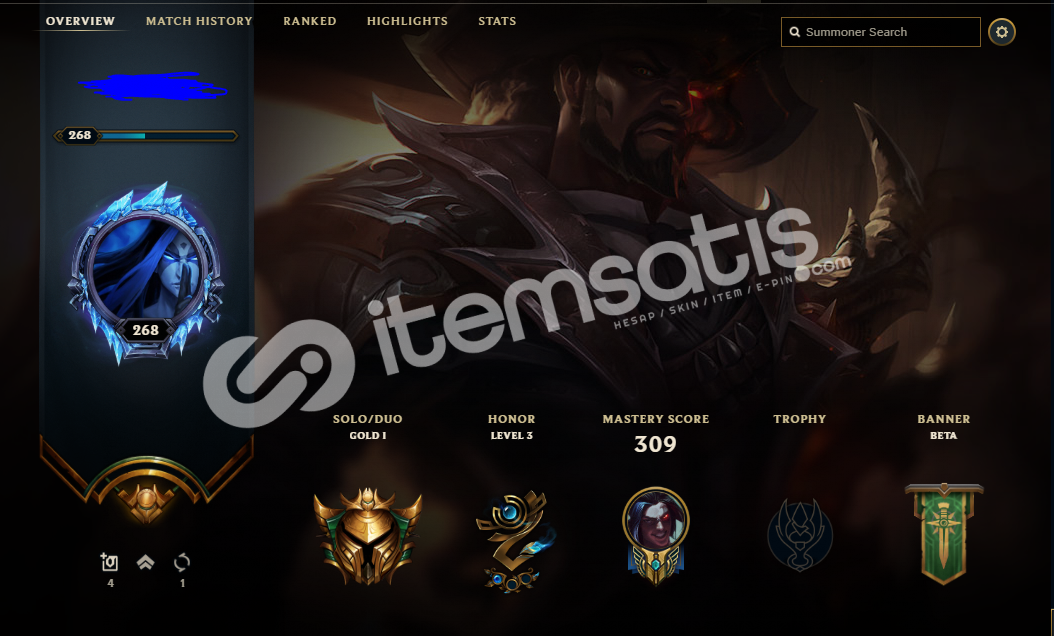Select the Solo/Duo Gold I label
The image size is (1054, 636).
368,426
